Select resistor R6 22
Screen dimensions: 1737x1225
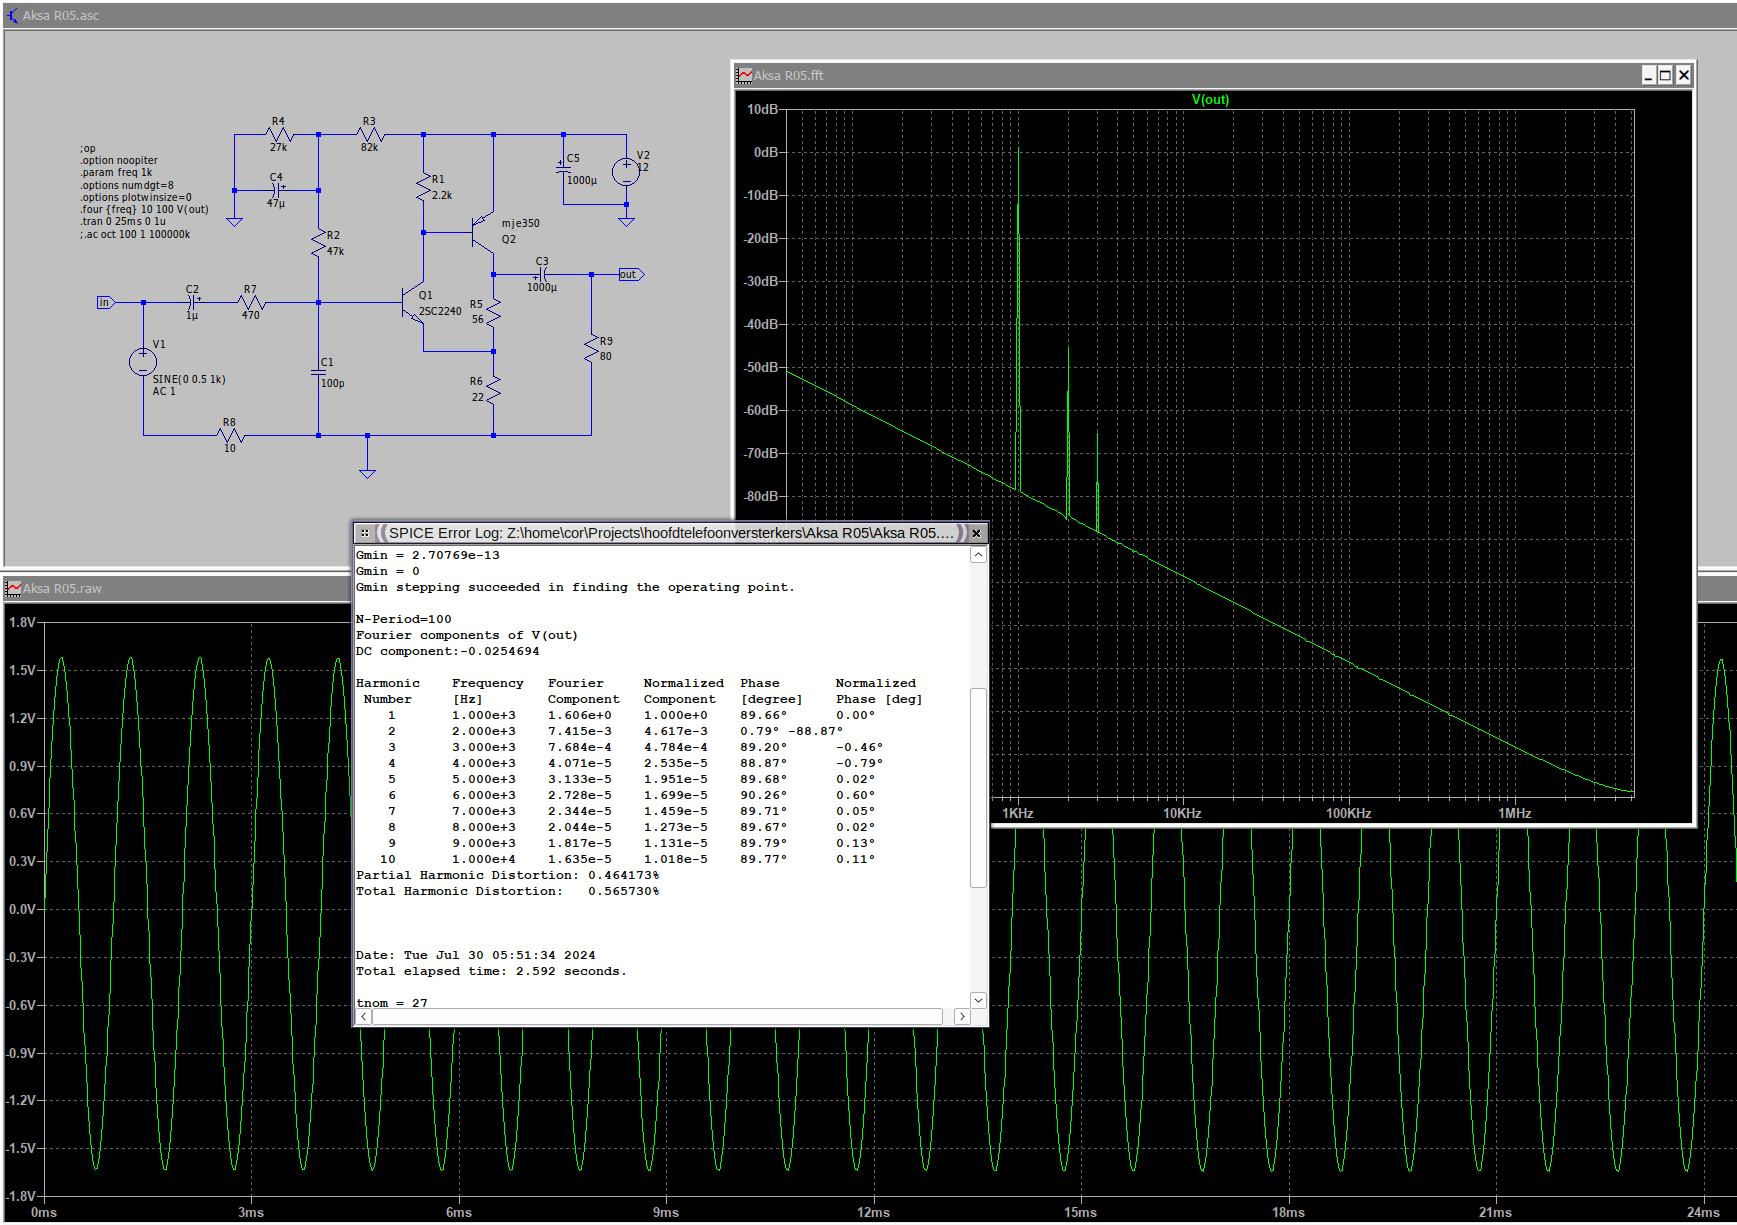pyautogui.click(x=493, y=389)
